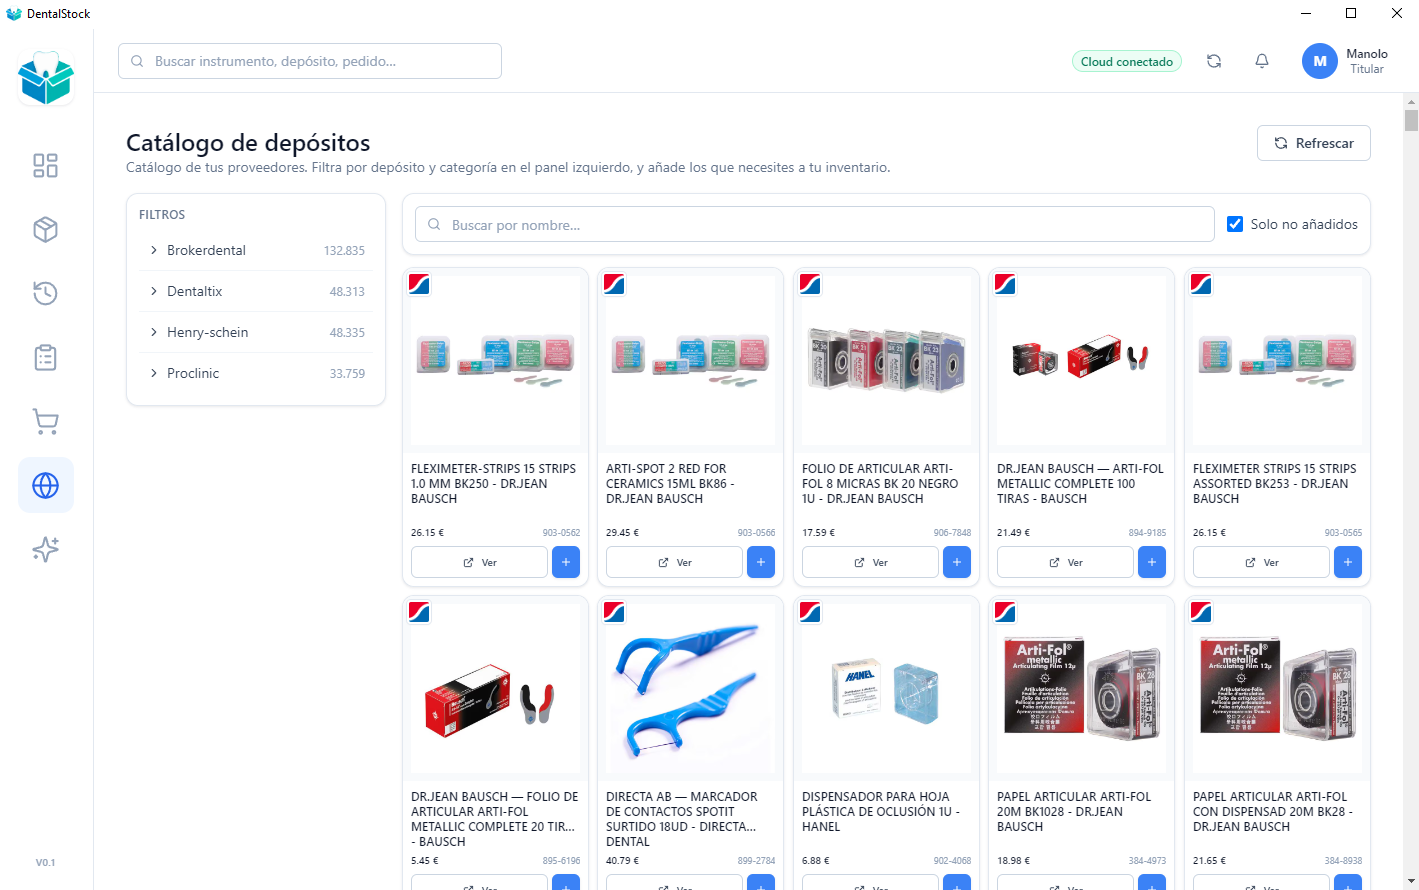1419x890 pixels.
Task: Focus the global search field Buscar instrumento
Action: [x=310, y=61]
